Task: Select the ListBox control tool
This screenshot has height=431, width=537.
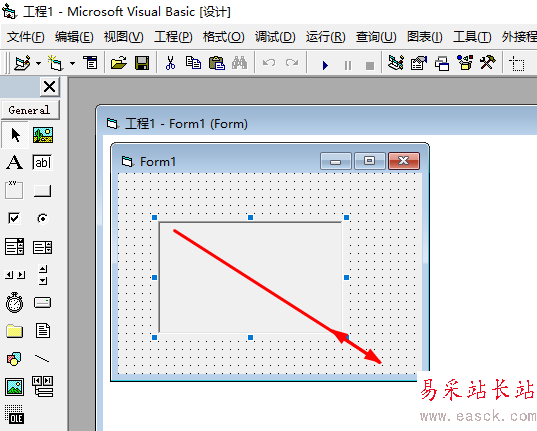Action: [x=42, y=247]
